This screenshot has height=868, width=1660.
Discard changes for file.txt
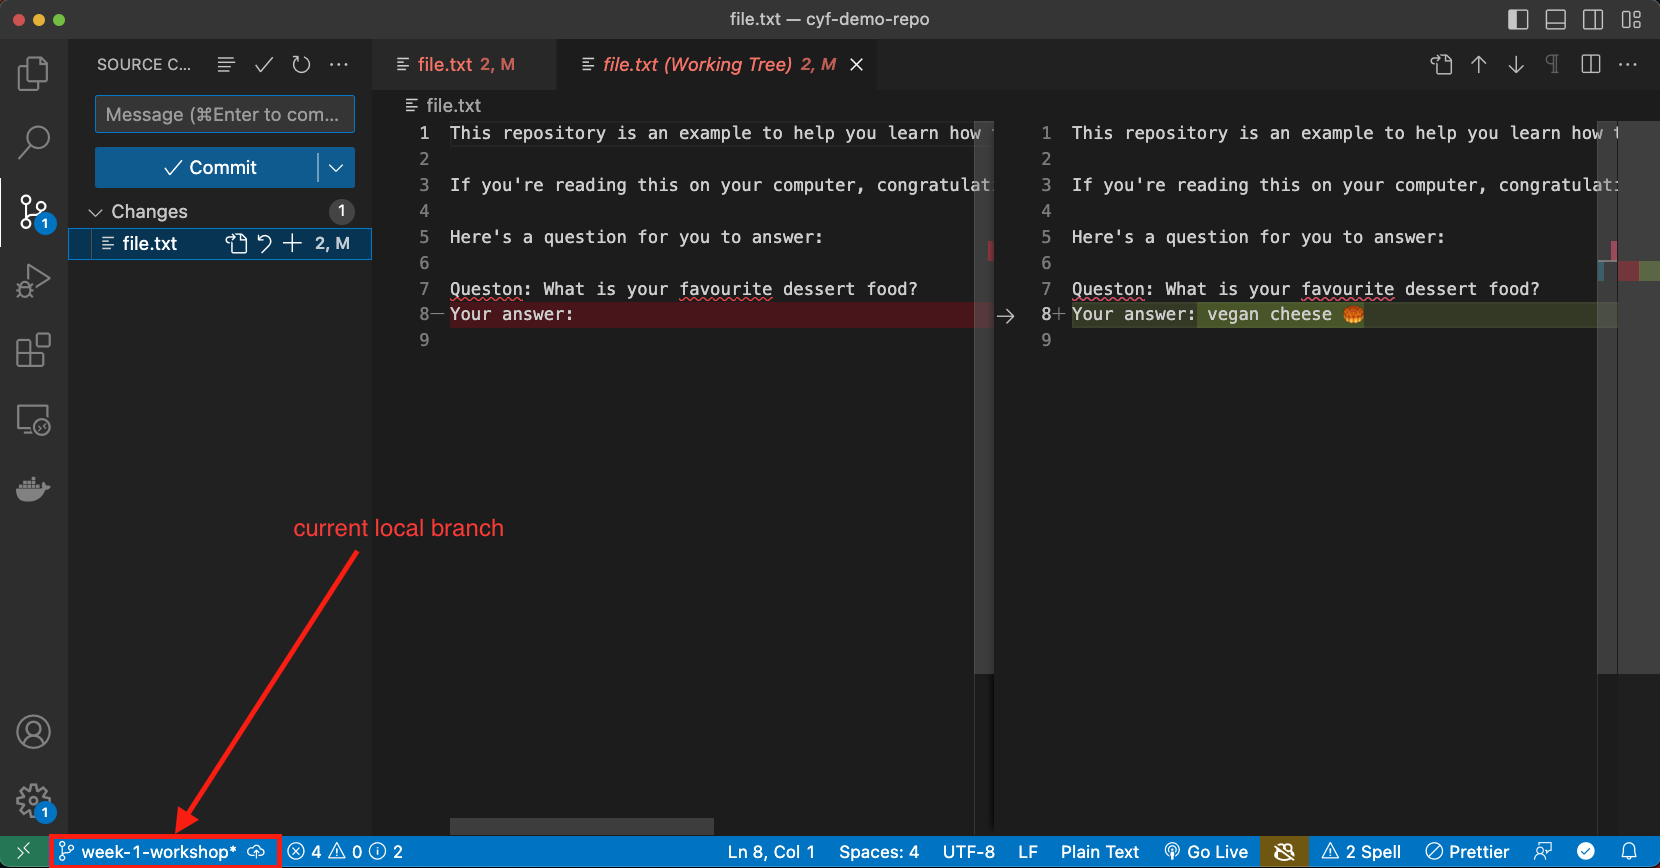[264, 243]
